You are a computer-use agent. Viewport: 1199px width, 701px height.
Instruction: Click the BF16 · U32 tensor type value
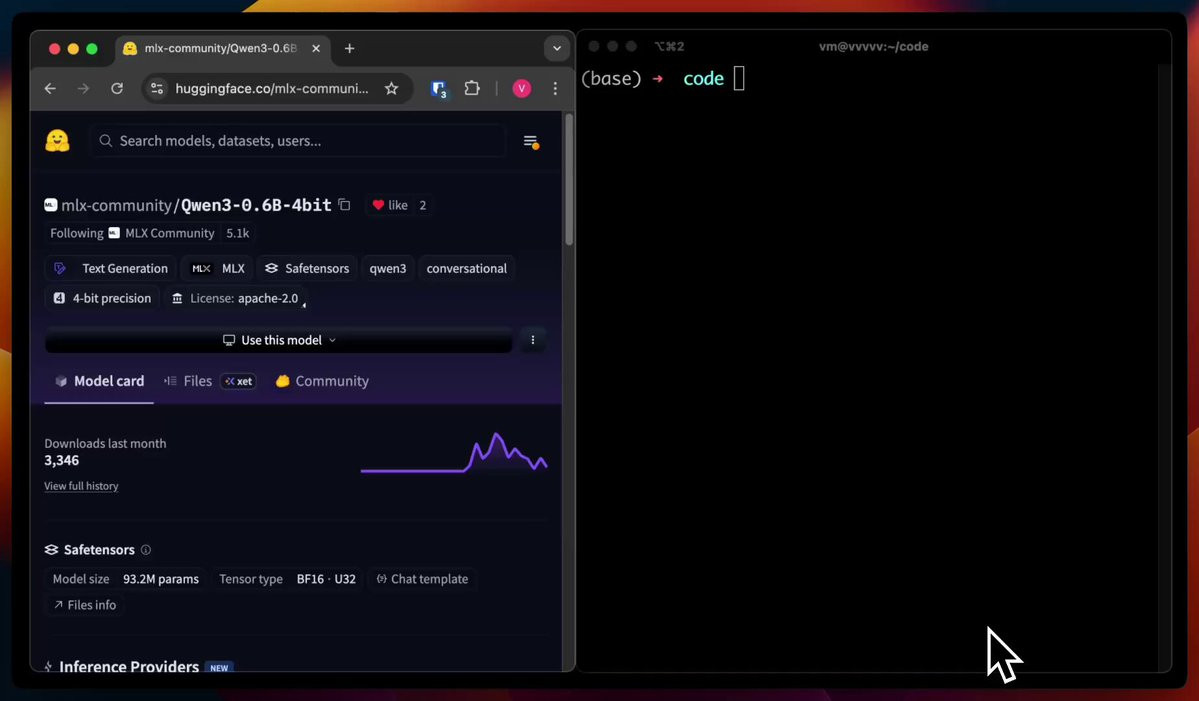(x=326, y=579)
